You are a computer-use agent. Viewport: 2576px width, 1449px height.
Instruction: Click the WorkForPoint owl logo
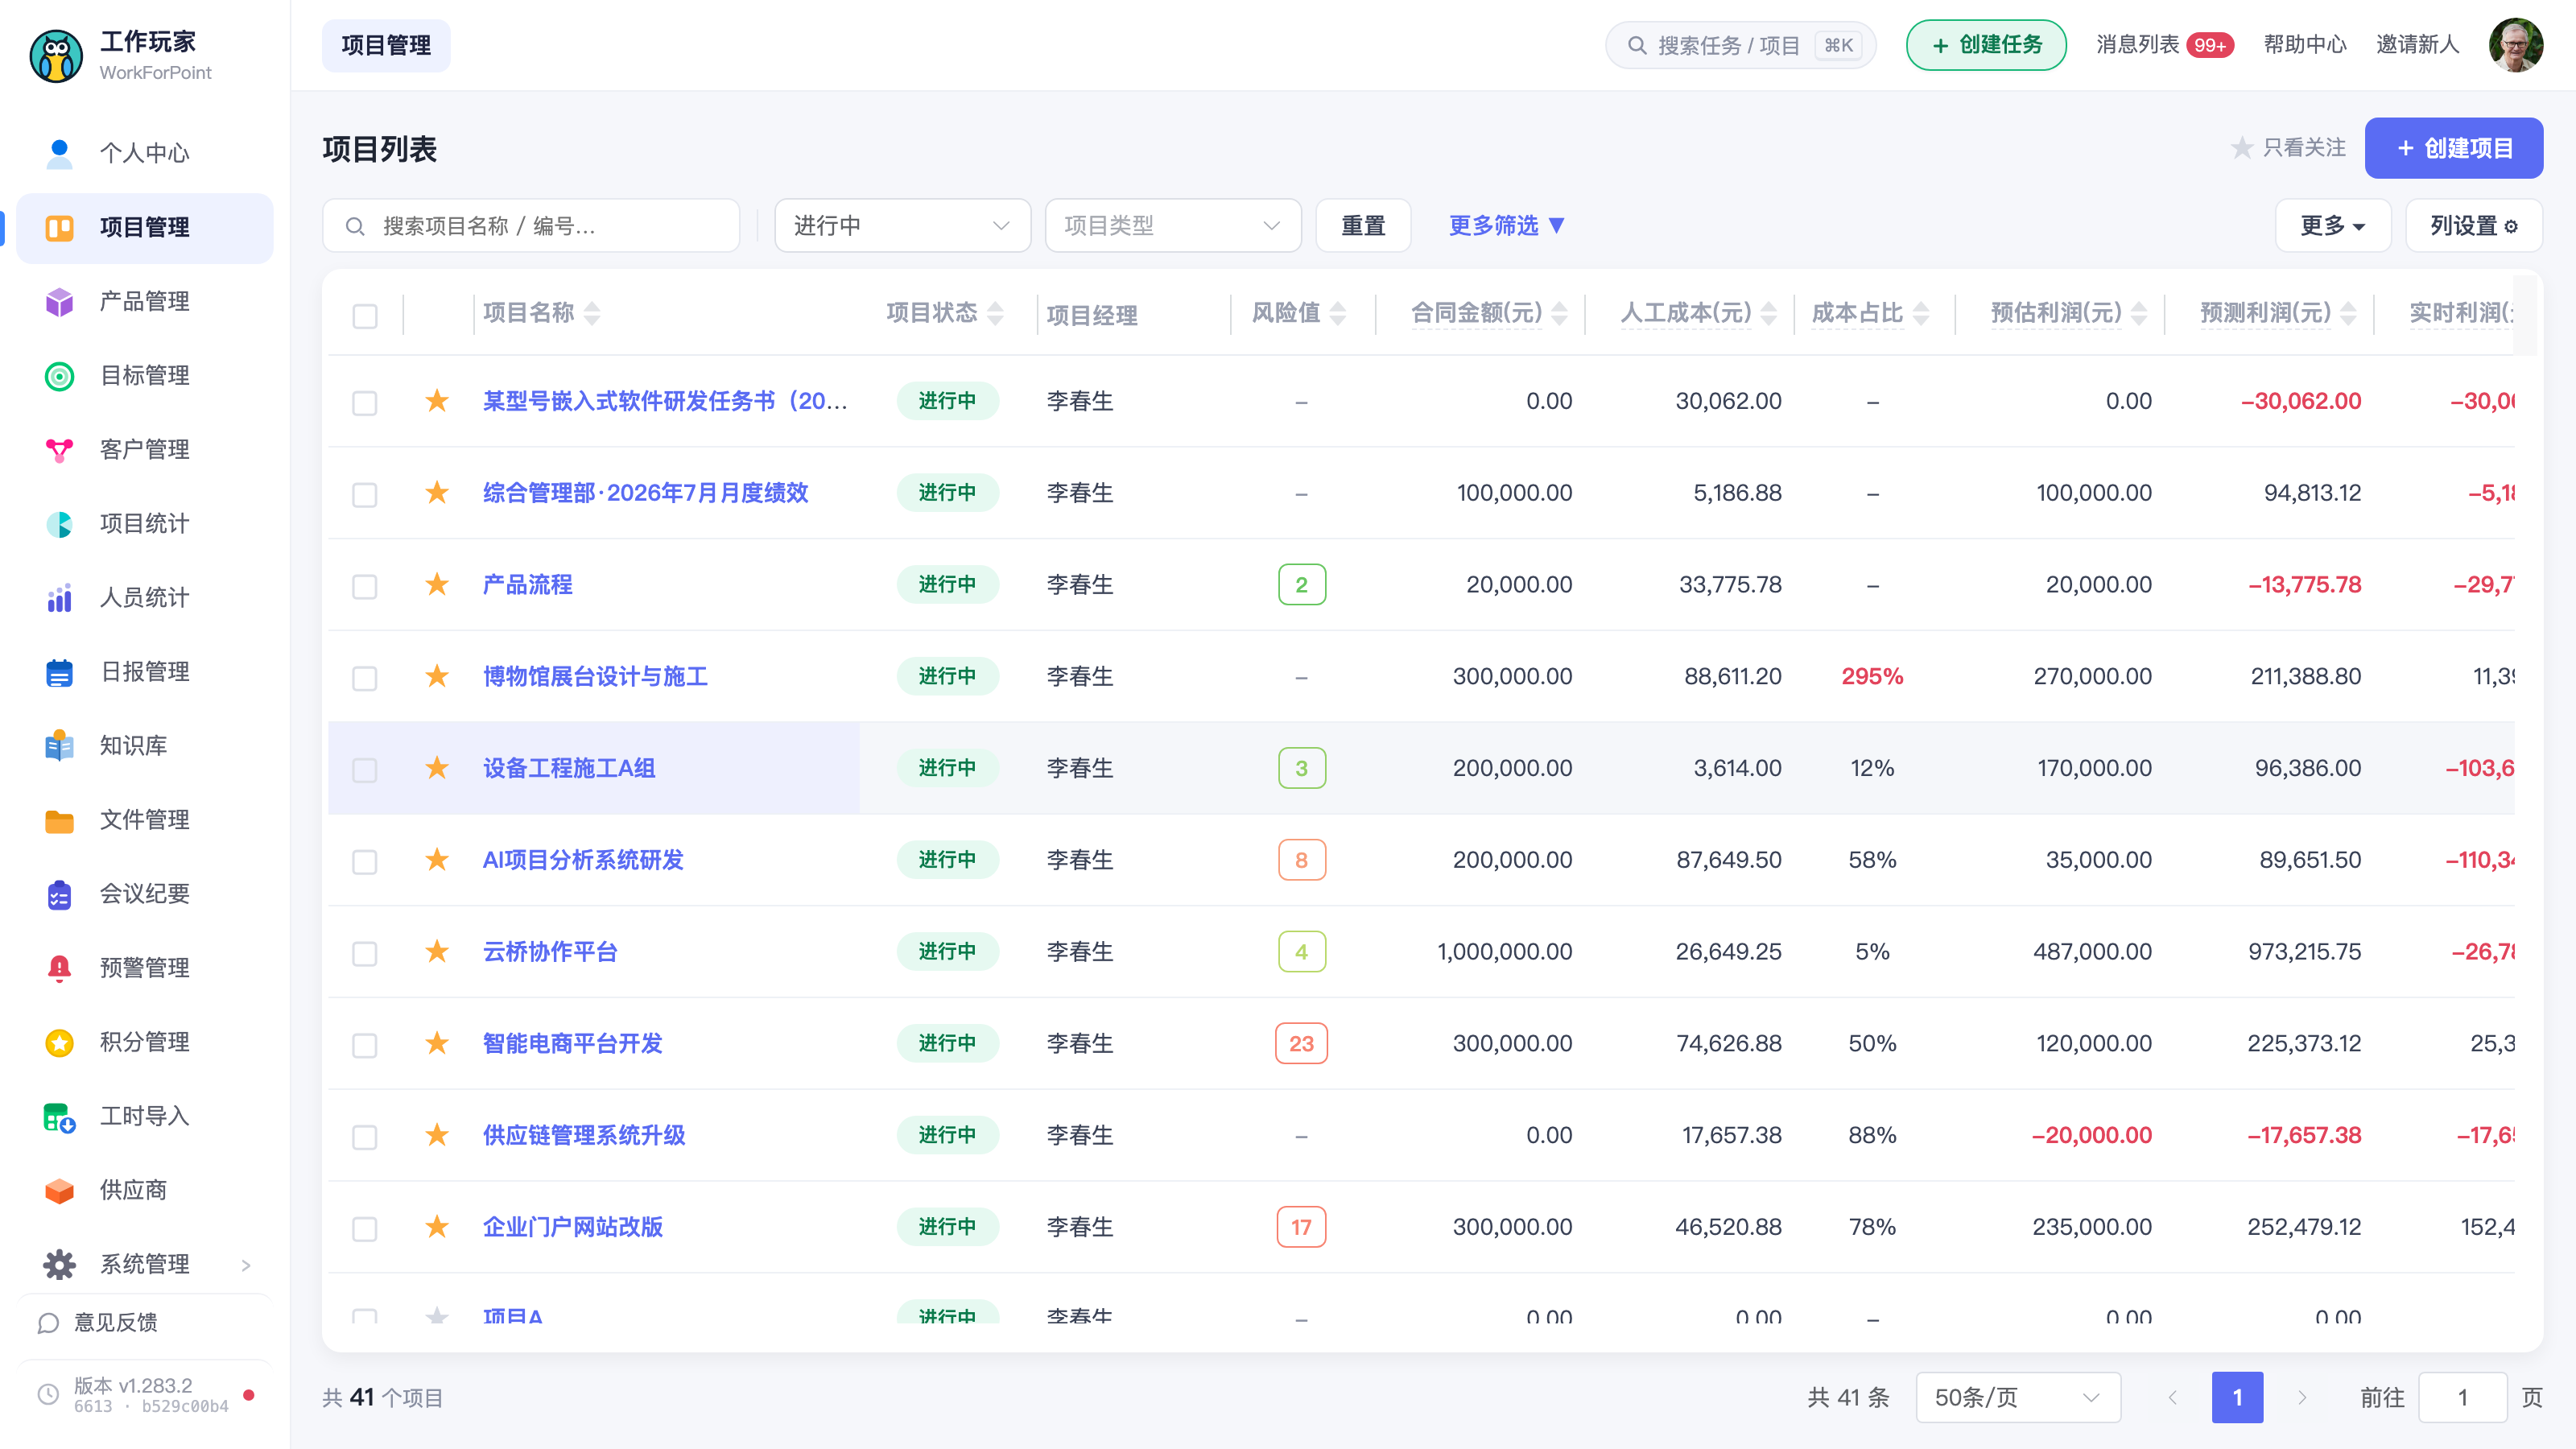coord(57,55)
